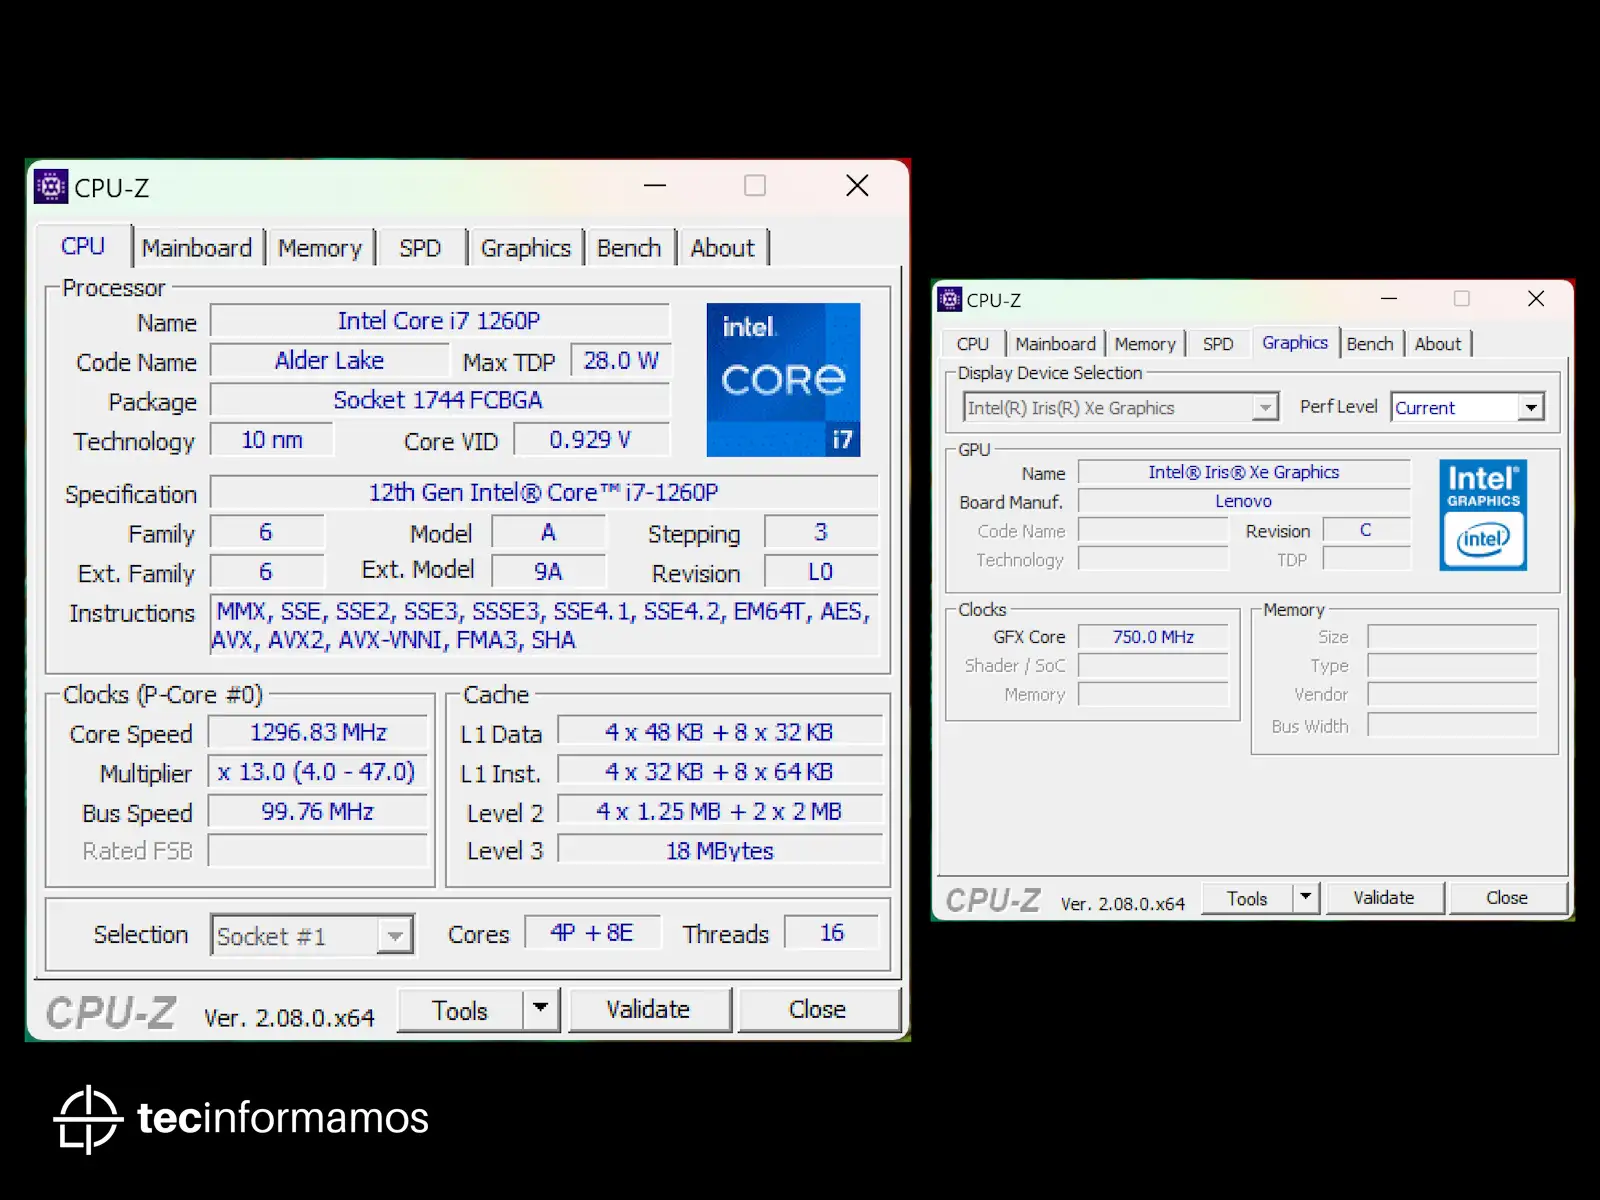The height and width of the screenshot is (1200, 1600).
Task: Expand the Socket #1 selection dropdown
Action: click(x=396, y=936)
